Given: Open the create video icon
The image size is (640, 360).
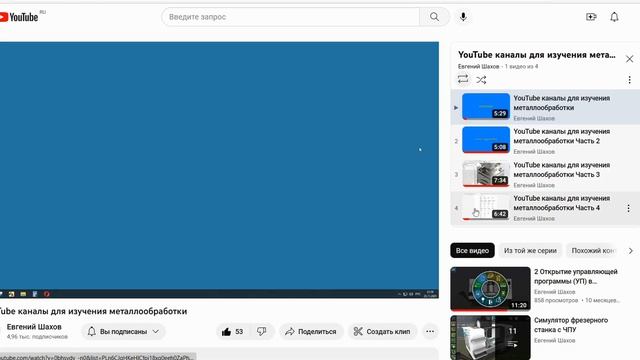Looking at the screenshot, I should coord(591,17).
